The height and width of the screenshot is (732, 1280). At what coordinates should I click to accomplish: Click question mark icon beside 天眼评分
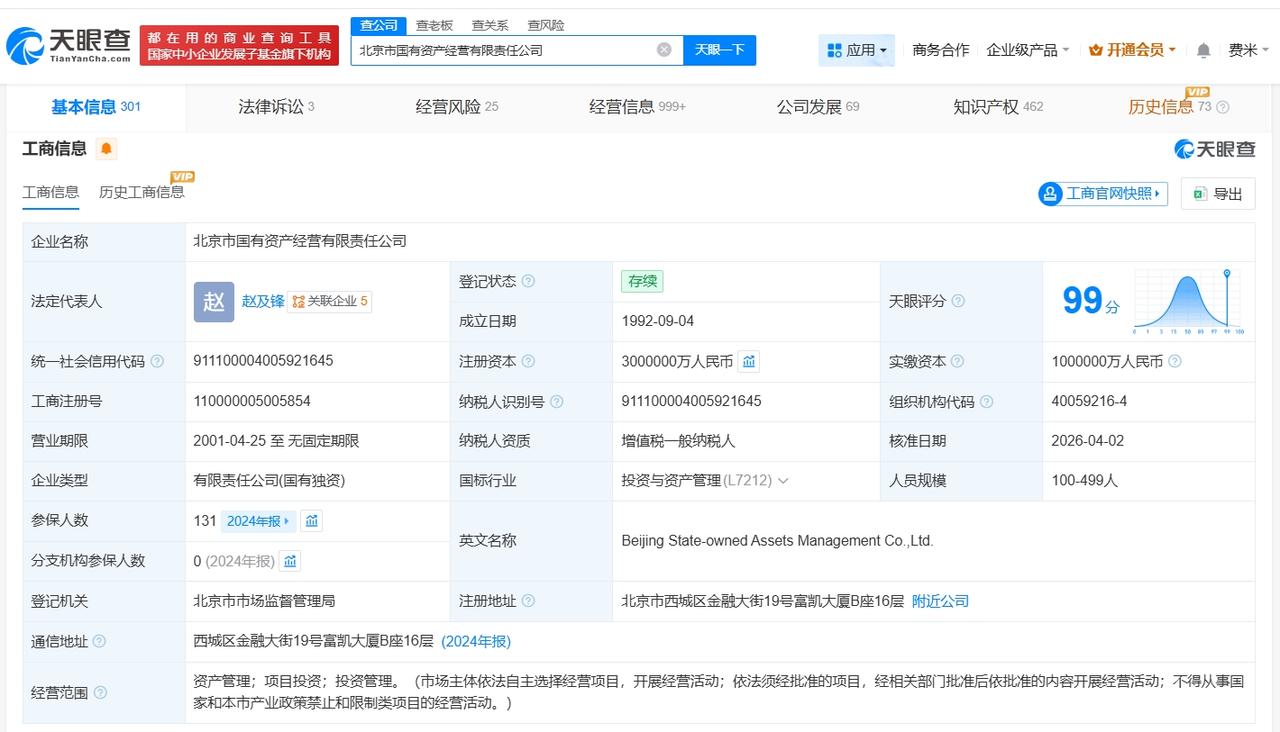click(958, 301)
